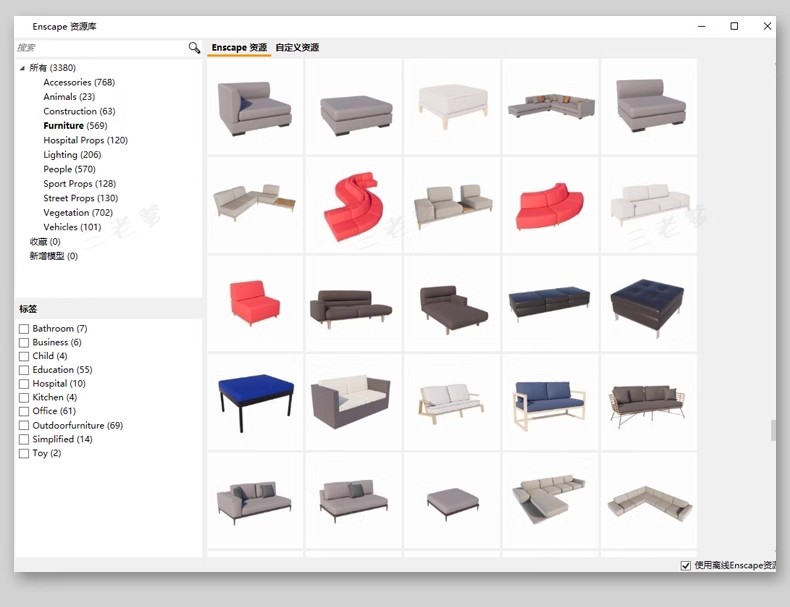
Task: Toggle the Business tag checkbox
Action: point(24,343)
